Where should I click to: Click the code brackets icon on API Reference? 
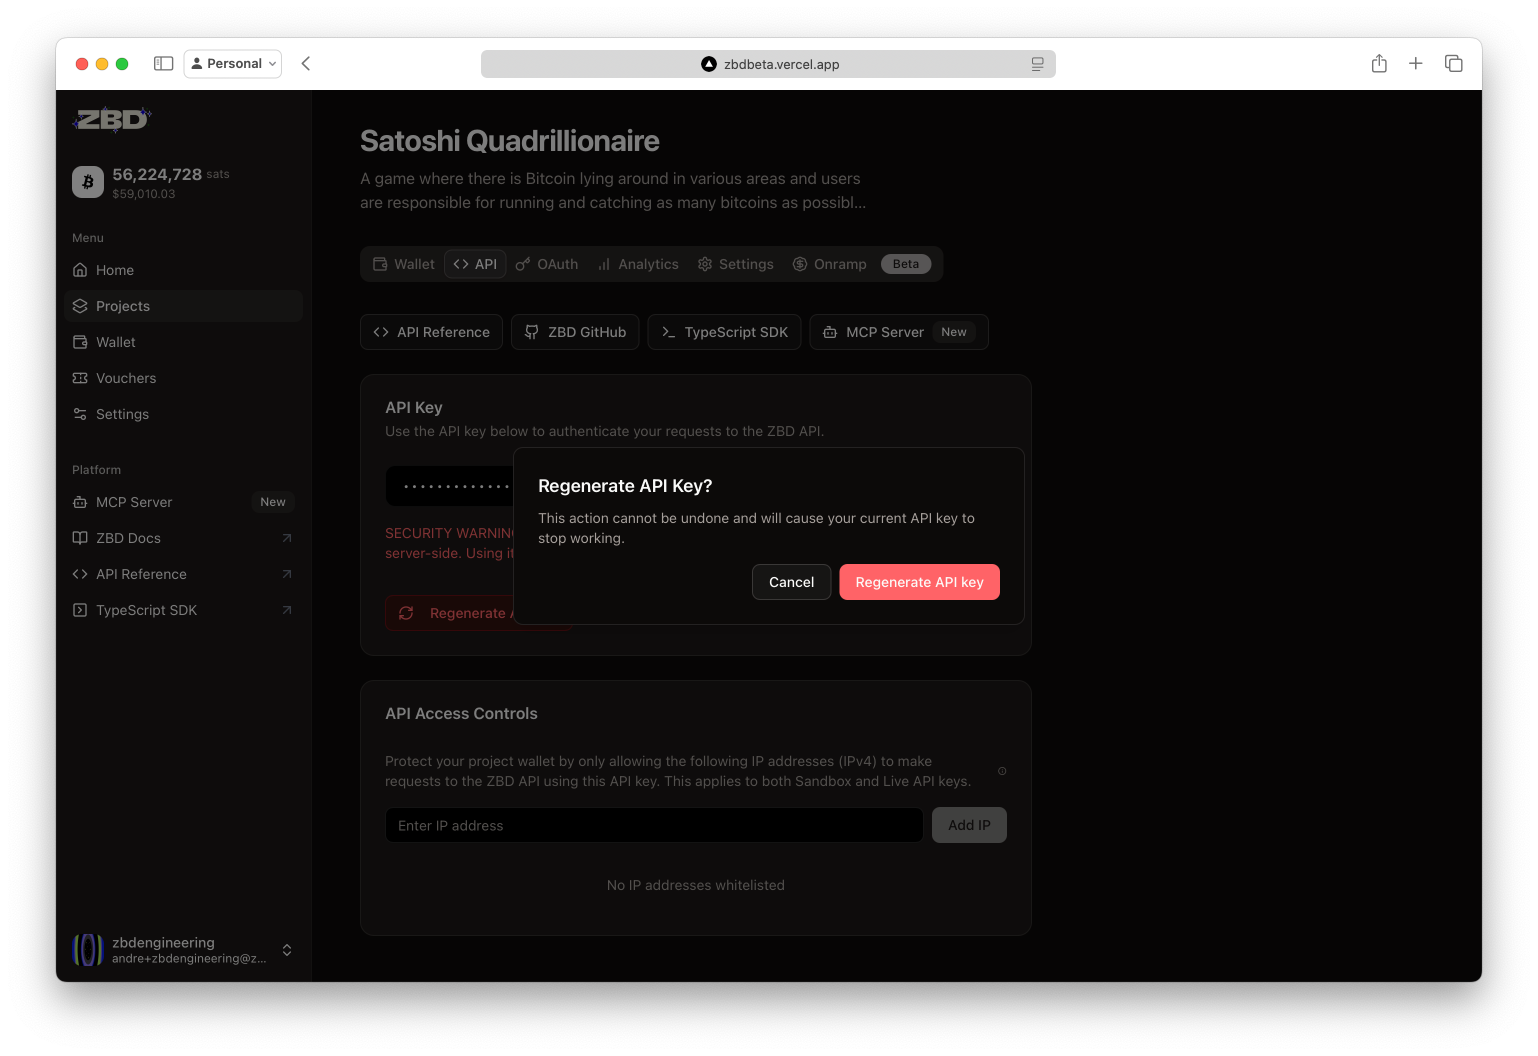[379, 331]
